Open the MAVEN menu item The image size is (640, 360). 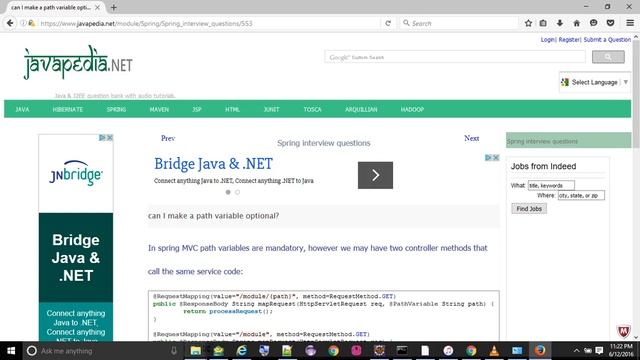point(159,109)
